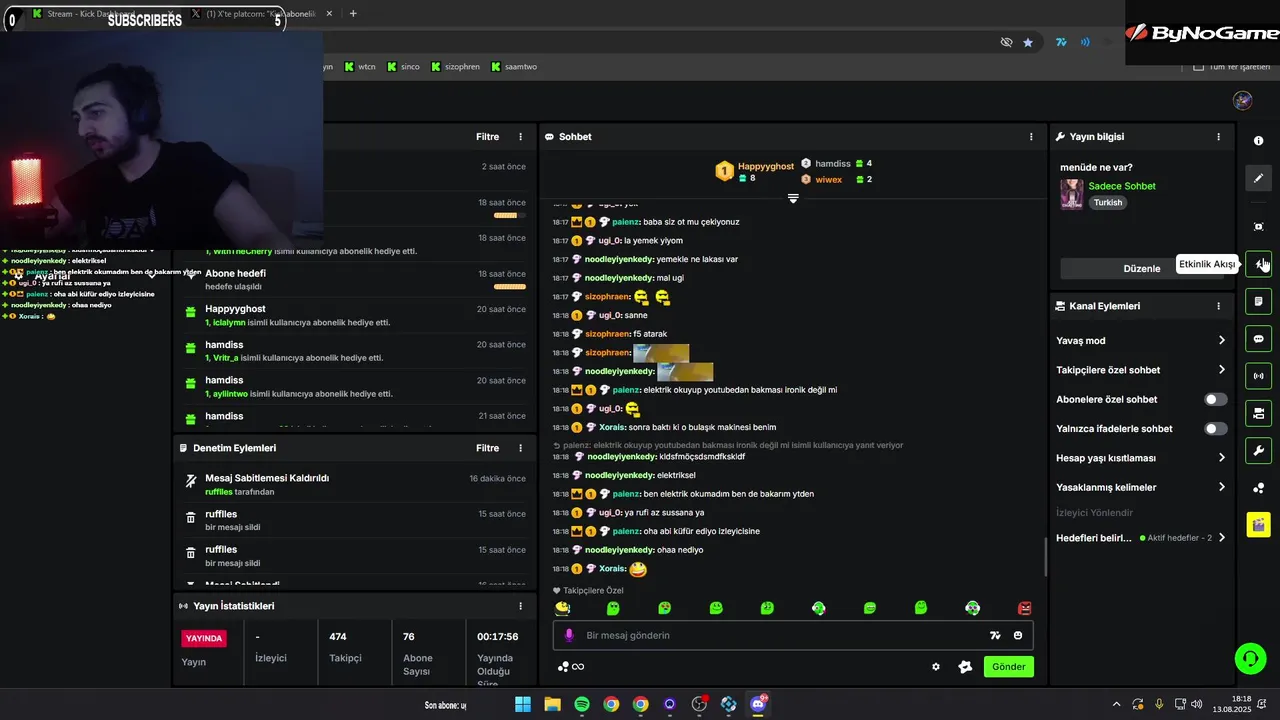Open the info icon in the right sidebar
Viewport: 1280px width, 720px height.
pyautogui.click(x=1258, y=141)
